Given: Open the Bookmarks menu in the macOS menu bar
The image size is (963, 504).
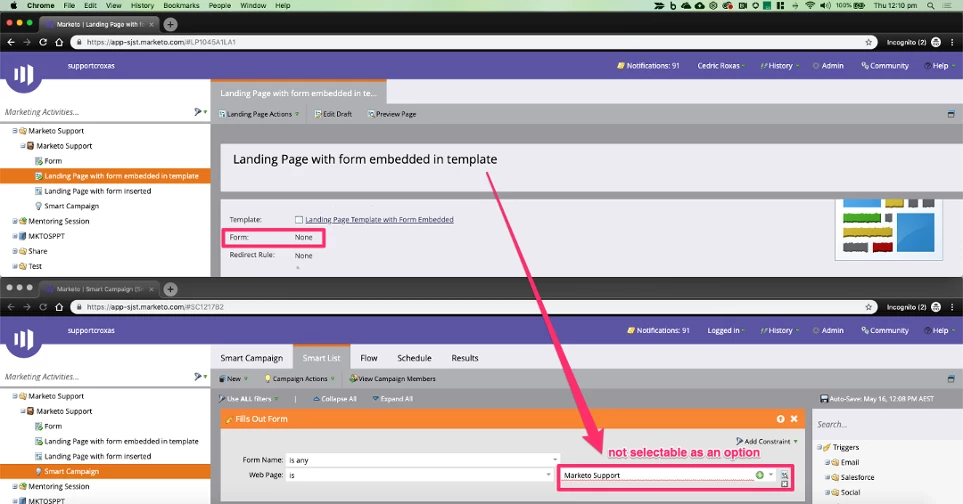Looking at the screenshot, I should [181, 6].
